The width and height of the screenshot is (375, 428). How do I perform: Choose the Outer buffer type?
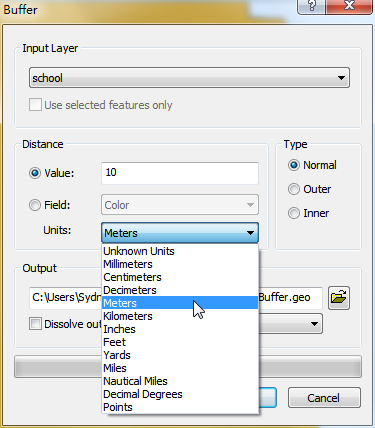pyautogui.click(x=294, y=189)
